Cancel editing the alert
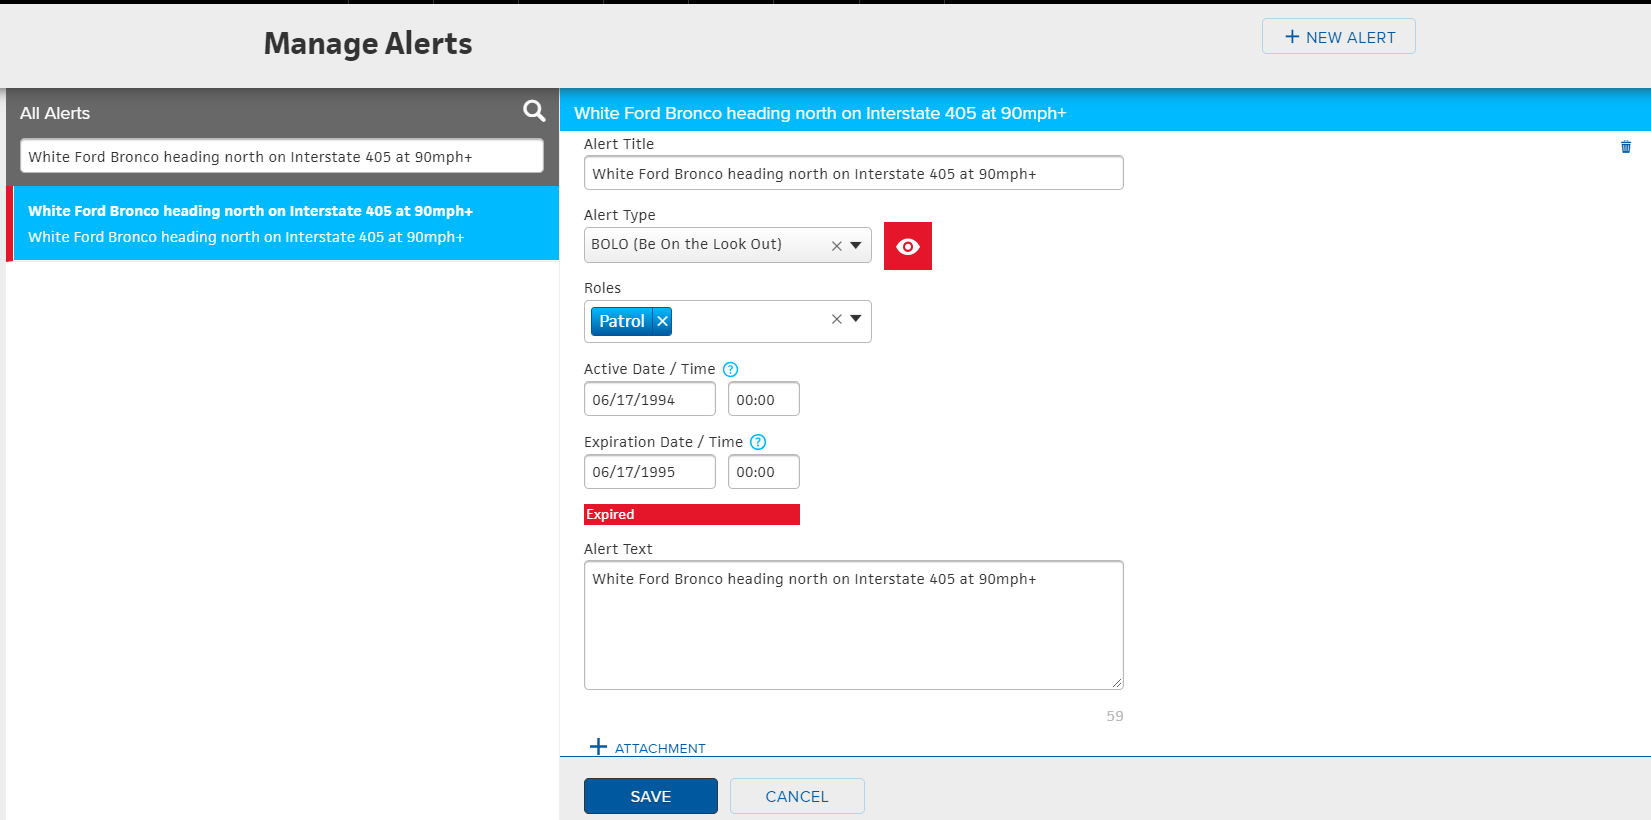 click(796, 796)
